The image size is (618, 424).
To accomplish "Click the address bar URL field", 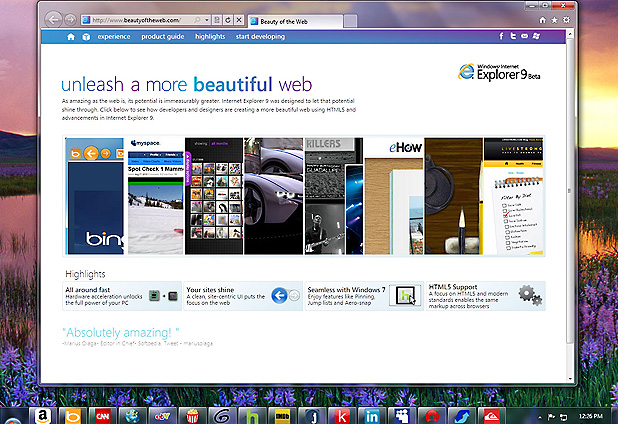I will point(140,20).
